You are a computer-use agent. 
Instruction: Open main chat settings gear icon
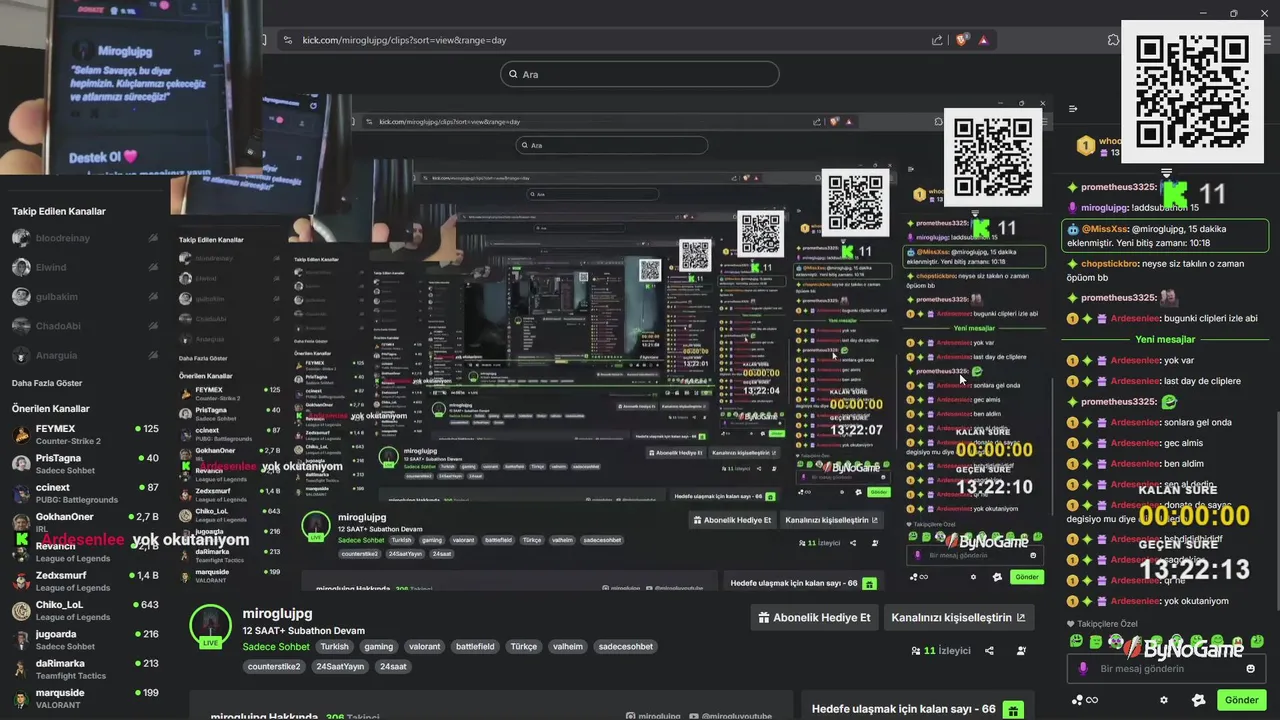tap(1163, 700)
